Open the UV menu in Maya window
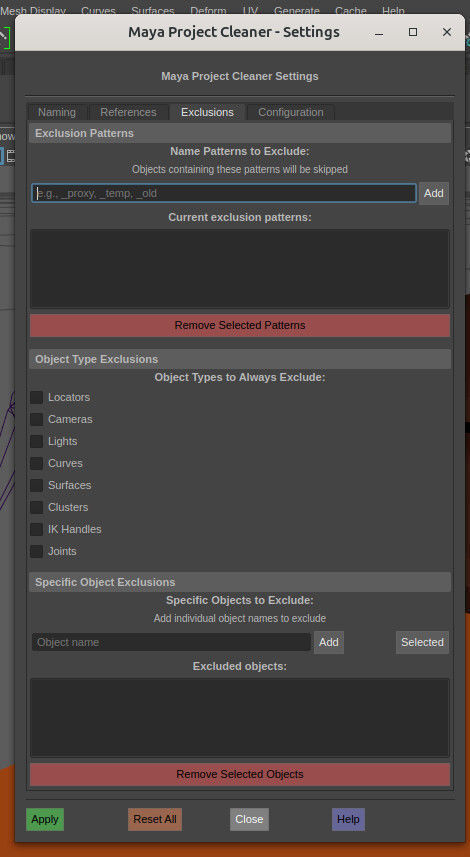 tap(250, 10)
